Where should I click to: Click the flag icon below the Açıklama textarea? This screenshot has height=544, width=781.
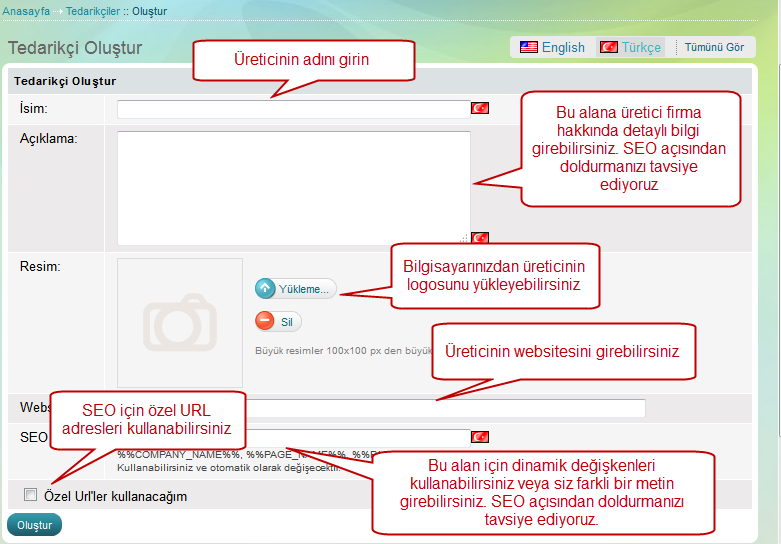(480, 238)
